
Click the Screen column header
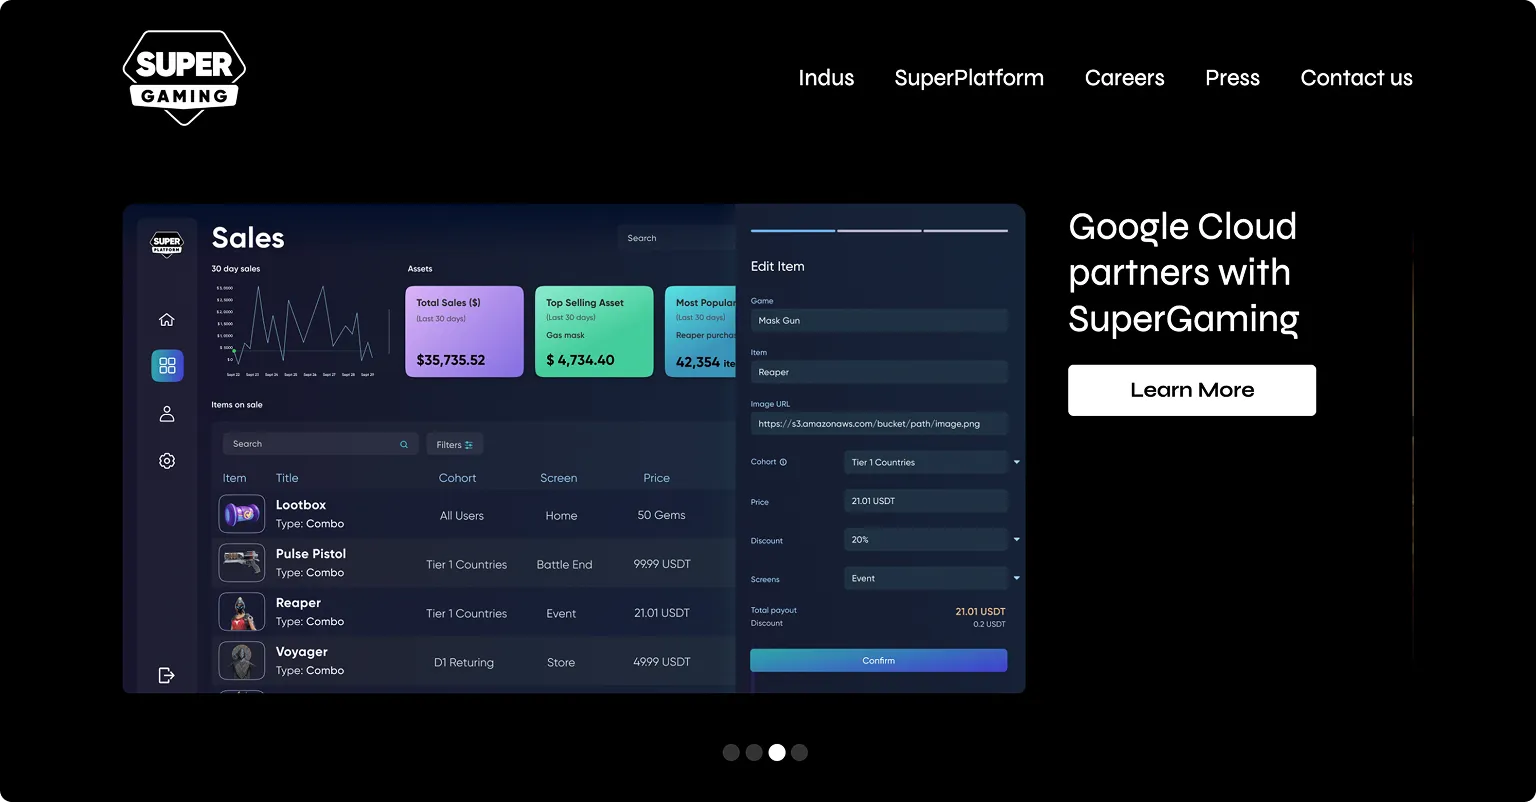(559, 478)
